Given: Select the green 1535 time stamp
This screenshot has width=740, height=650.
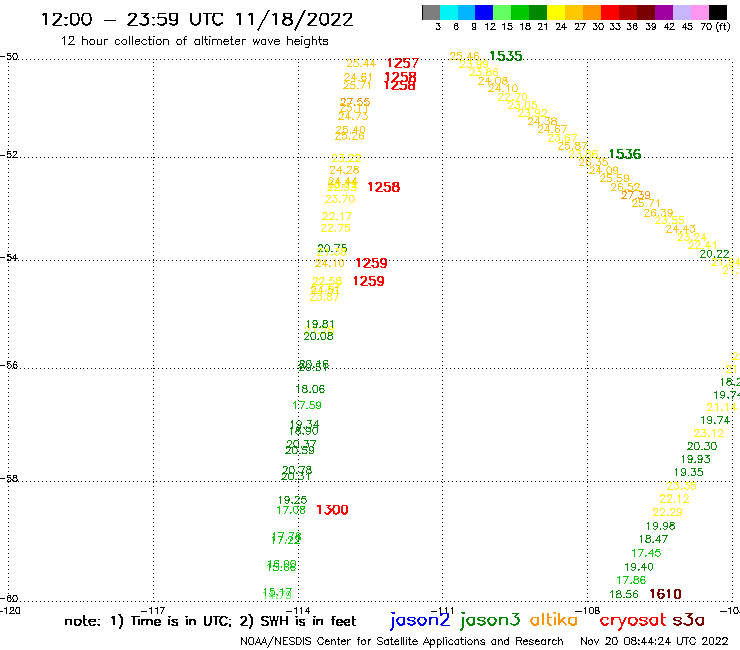Looking at the screenshot, I should tap(506, 56).
